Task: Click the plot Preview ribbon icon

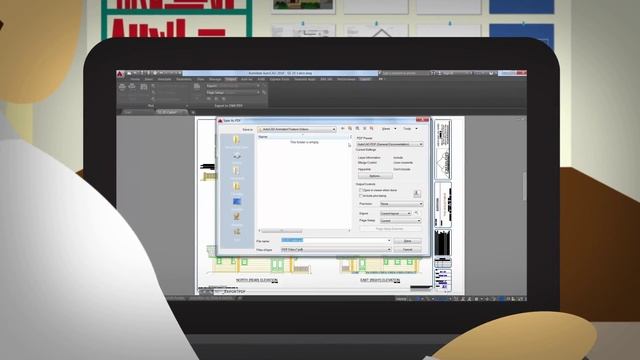Action: tap(144, 87)
